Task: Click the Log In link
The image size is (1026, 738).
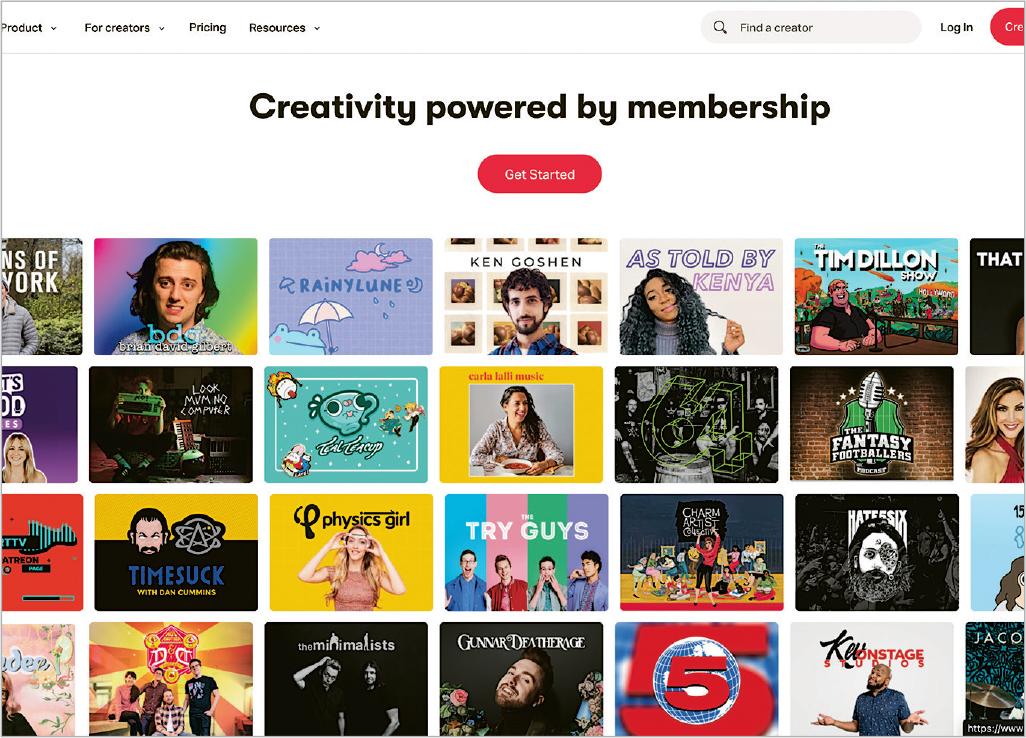Action: 956,27
